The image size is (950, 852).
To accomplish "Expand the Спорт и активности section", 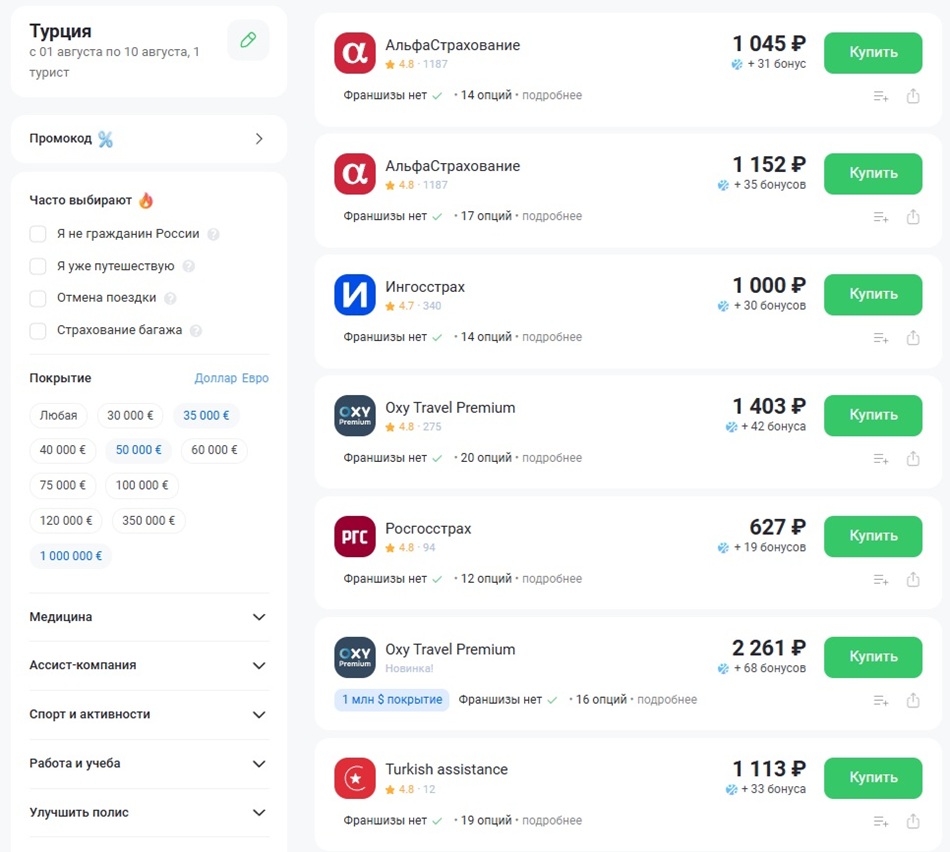I will [149, 714].
